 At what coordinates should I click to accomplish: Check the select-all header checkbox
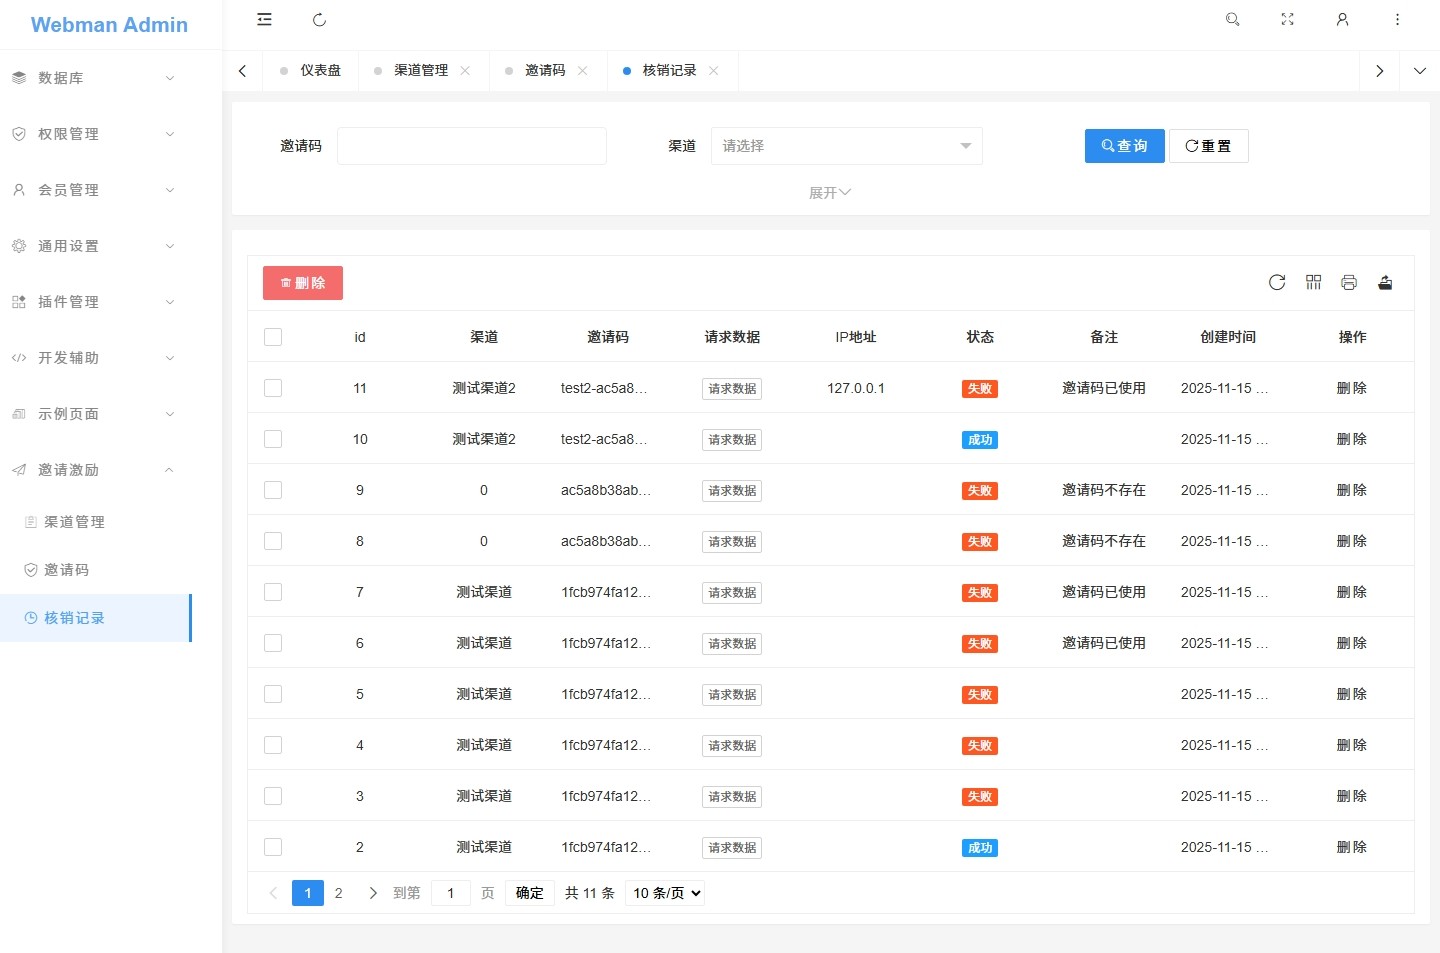click(273, 337)
